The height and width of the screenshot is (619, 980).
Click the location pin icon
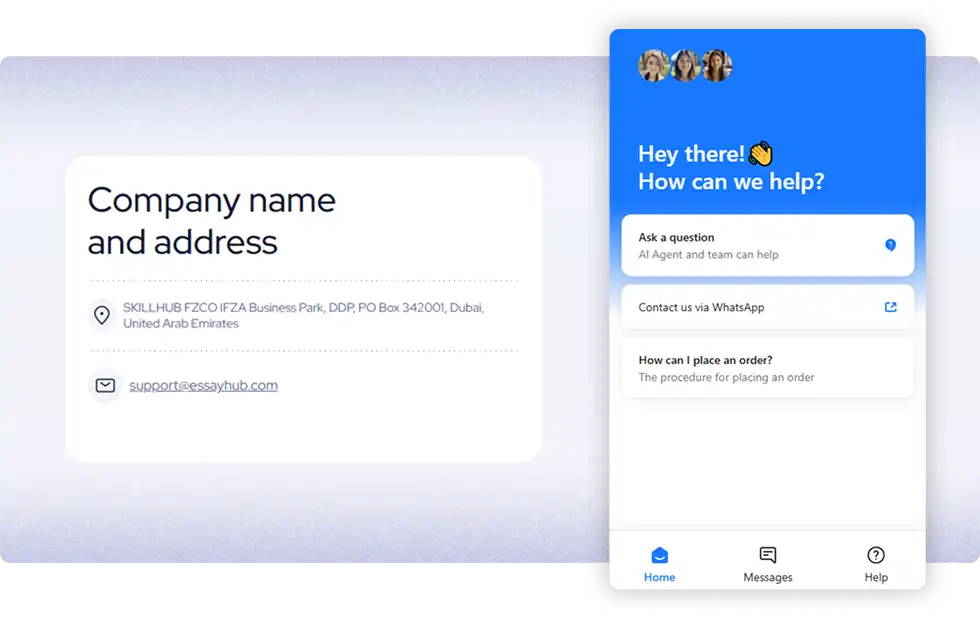pyautogui.click(x=101, y=315)
